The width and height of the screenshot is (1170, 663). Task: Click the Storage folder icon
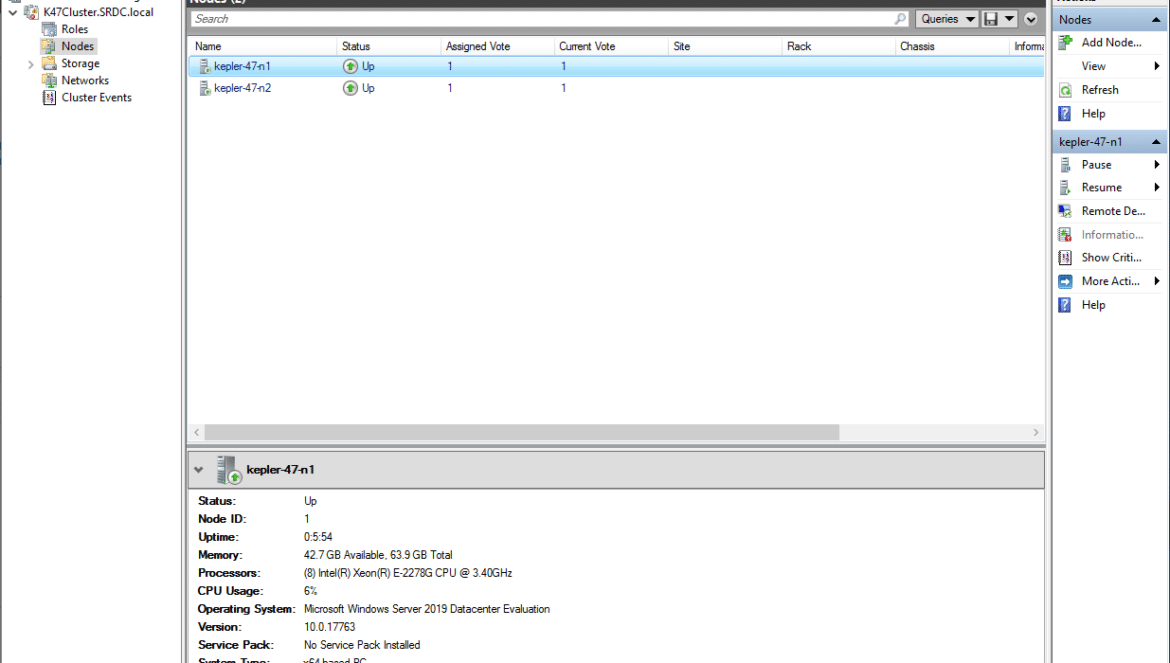point(49,63)
